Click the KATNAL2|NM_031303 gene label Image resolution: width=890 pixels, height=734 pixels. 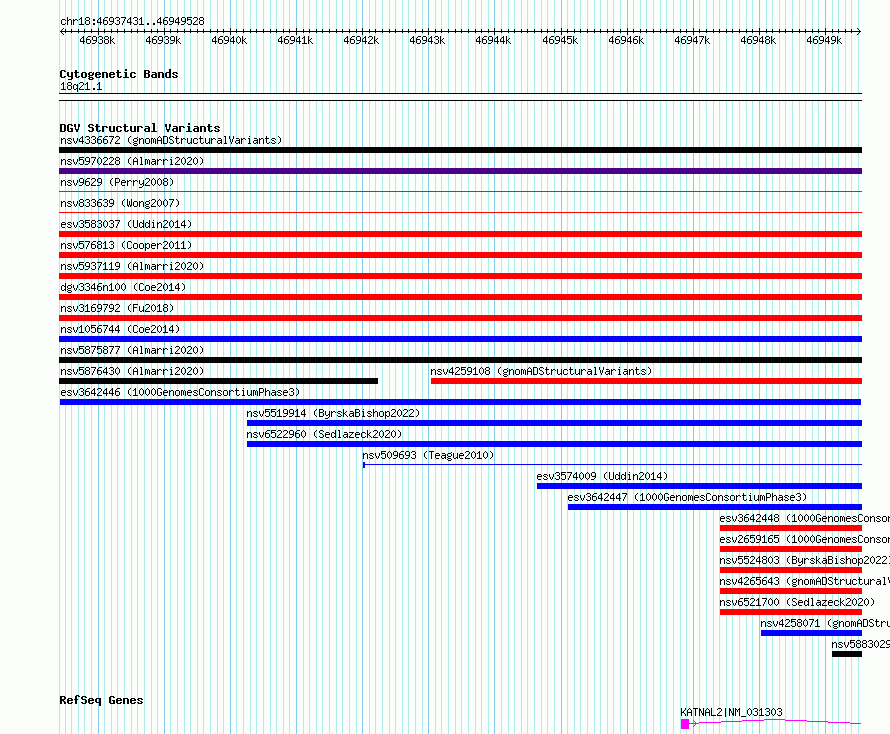(731, 712)
